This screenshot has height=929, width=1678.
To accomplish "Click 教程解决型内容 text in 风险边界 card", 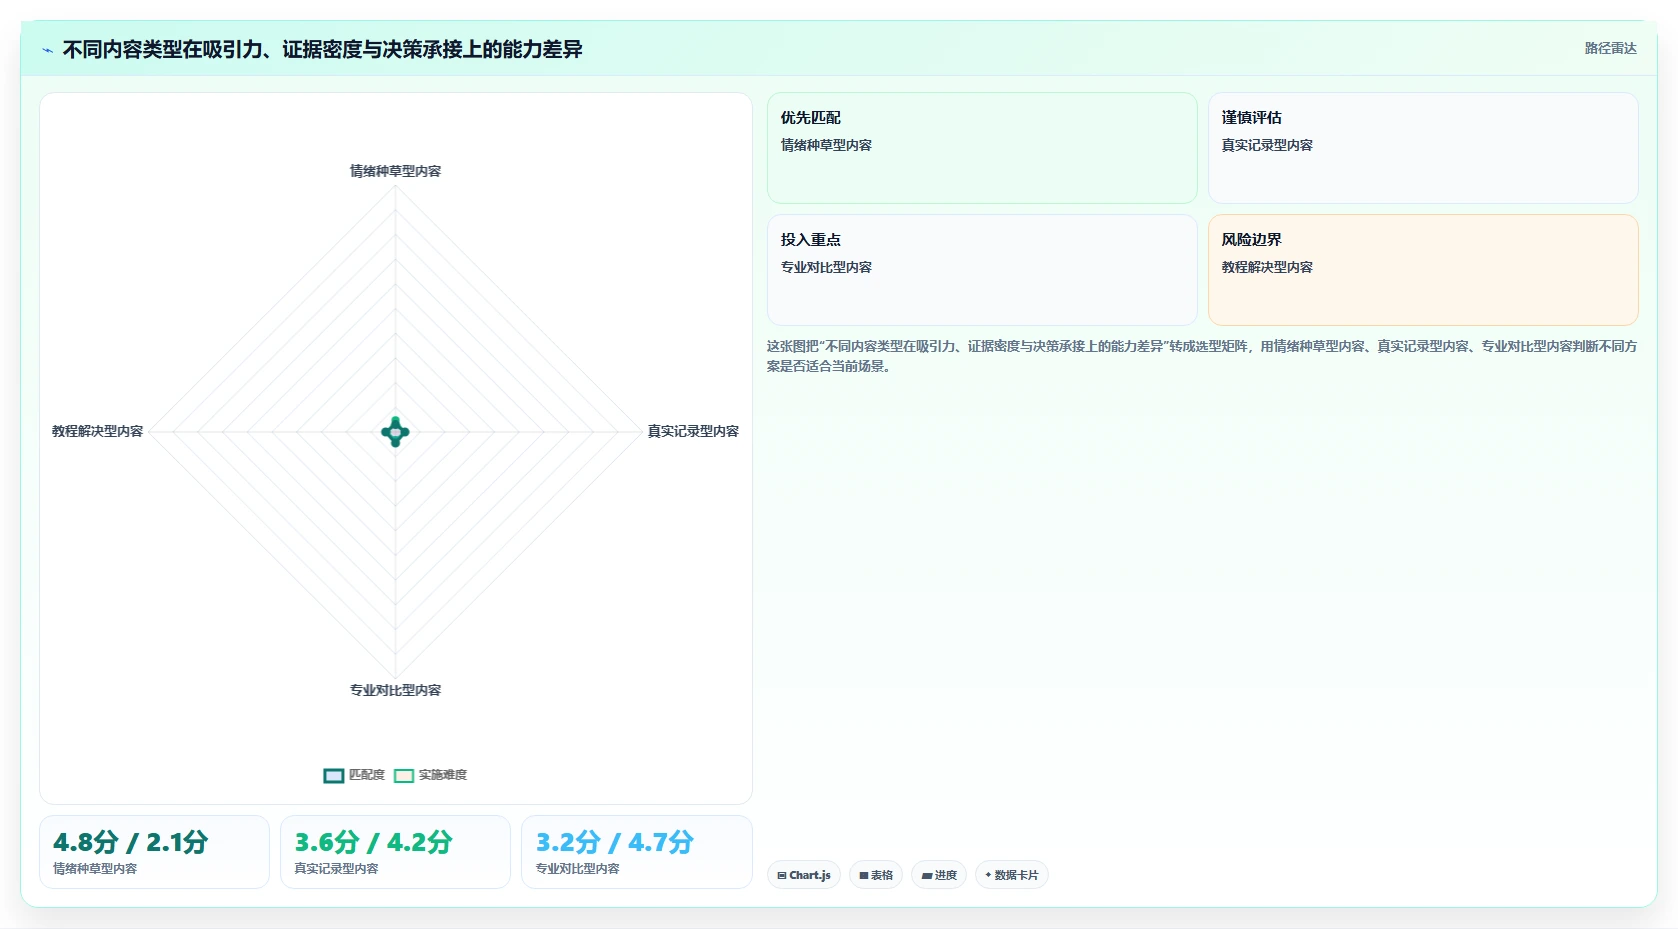I will click(x=1267, y=267).
